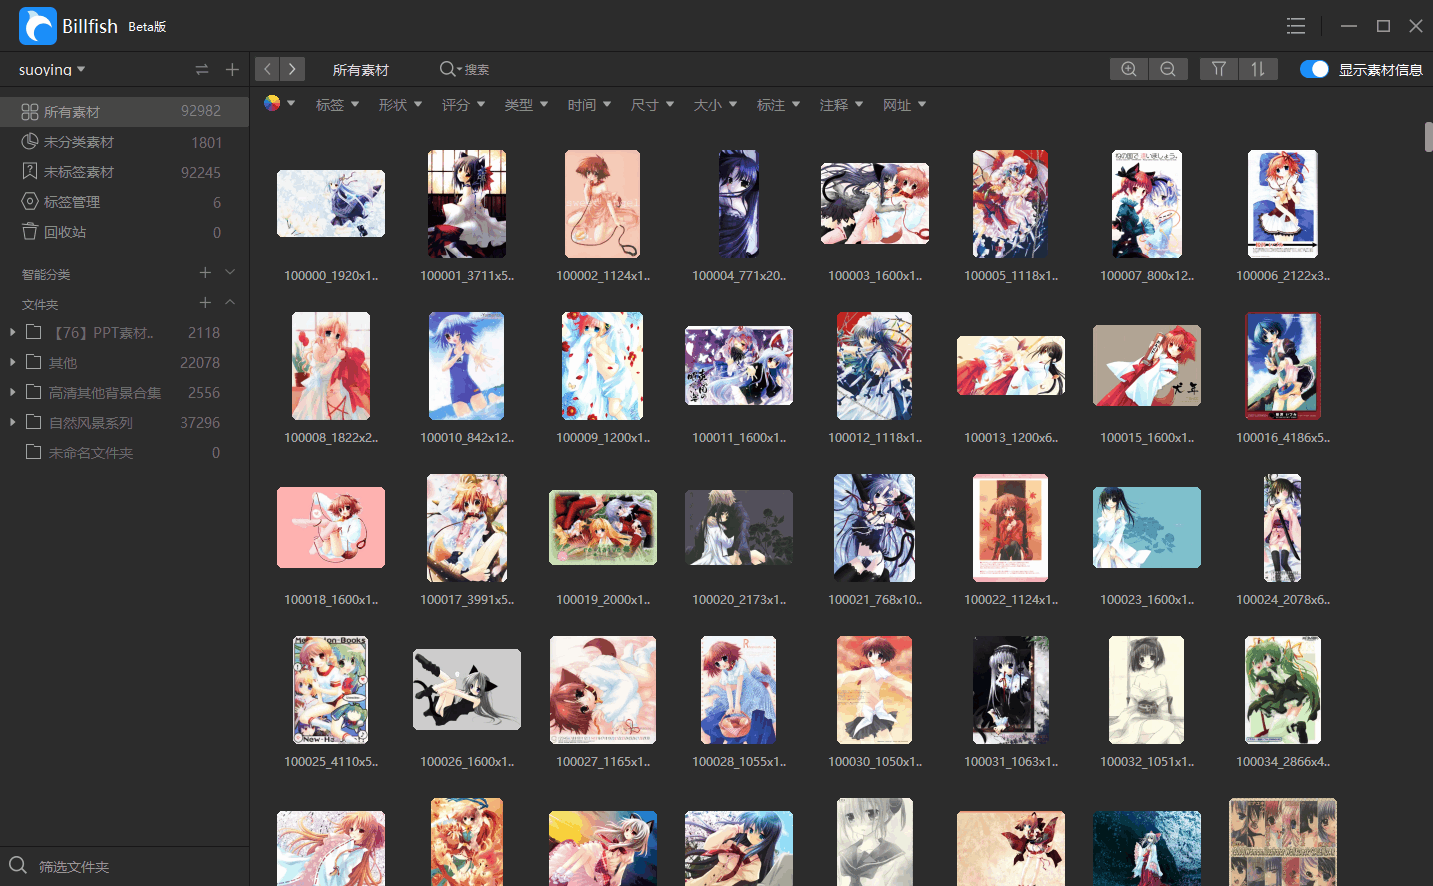The height and width of the screenshot is (886, 1433).
Task: Open 未标签素材 showing 92245 items
Action: click(x=124, y=172)
